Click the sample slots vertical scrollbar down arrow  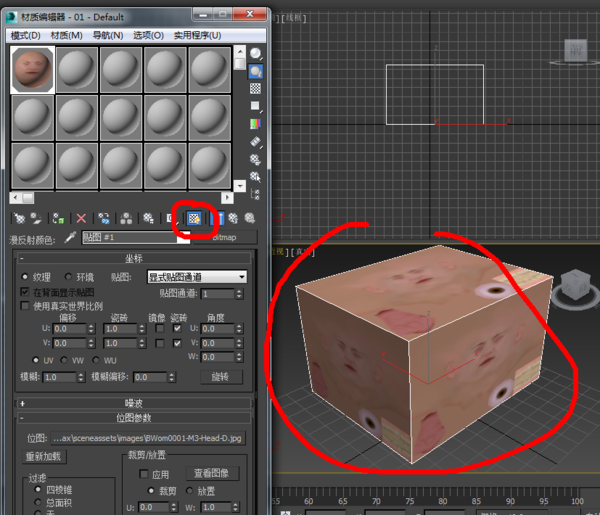(240, 186)
